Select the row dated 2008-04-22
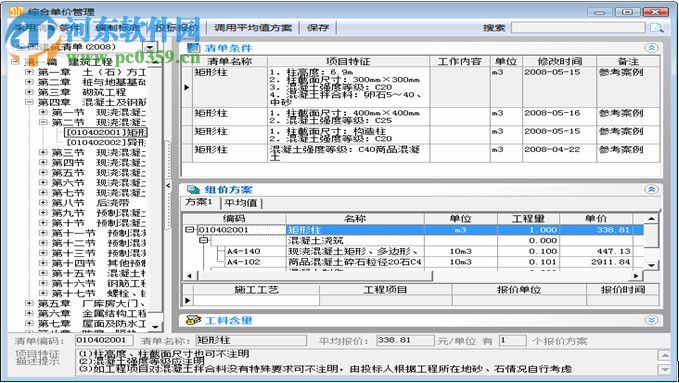This screenshot has width=679, height=383. tap(420, 153)
